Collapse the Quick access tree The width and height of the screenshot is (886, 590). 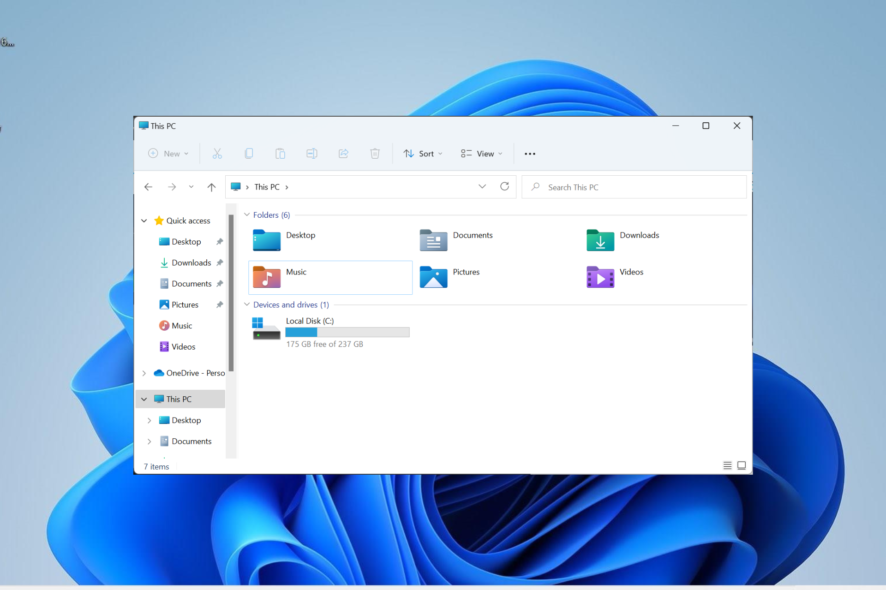[144, 221]
